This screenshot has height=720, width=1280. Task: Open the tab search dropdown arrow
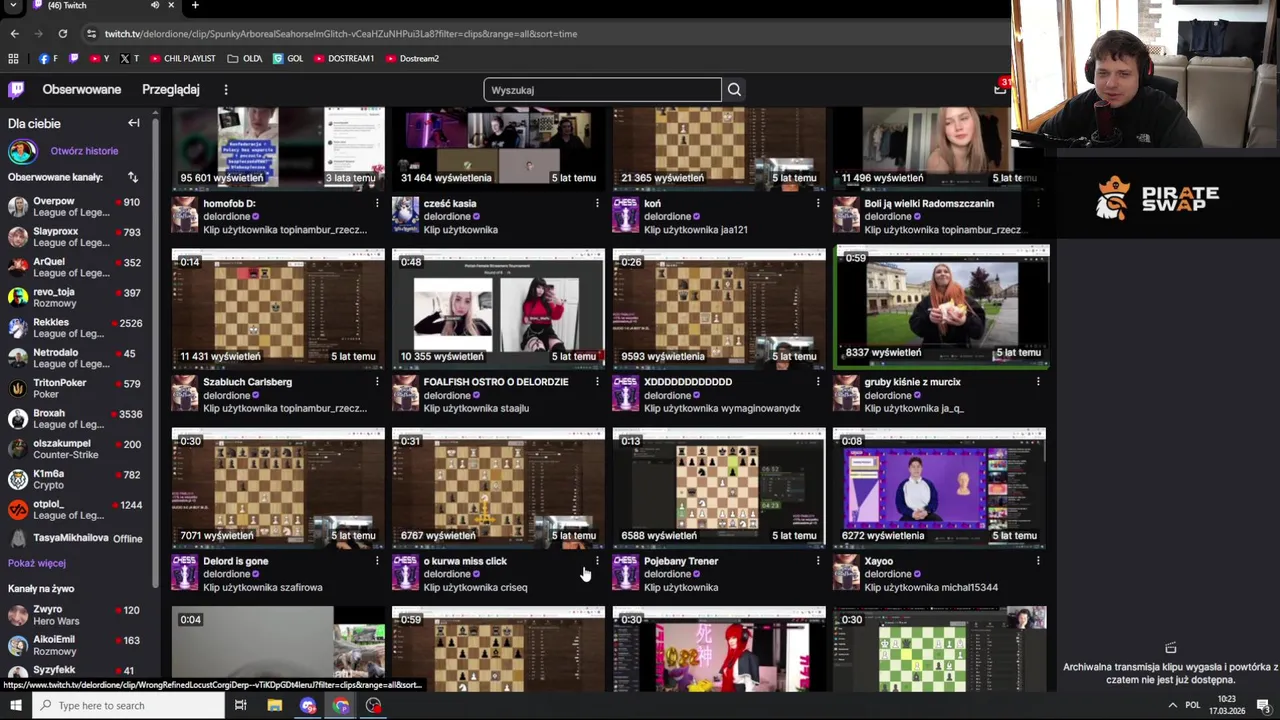pos(14,6)
